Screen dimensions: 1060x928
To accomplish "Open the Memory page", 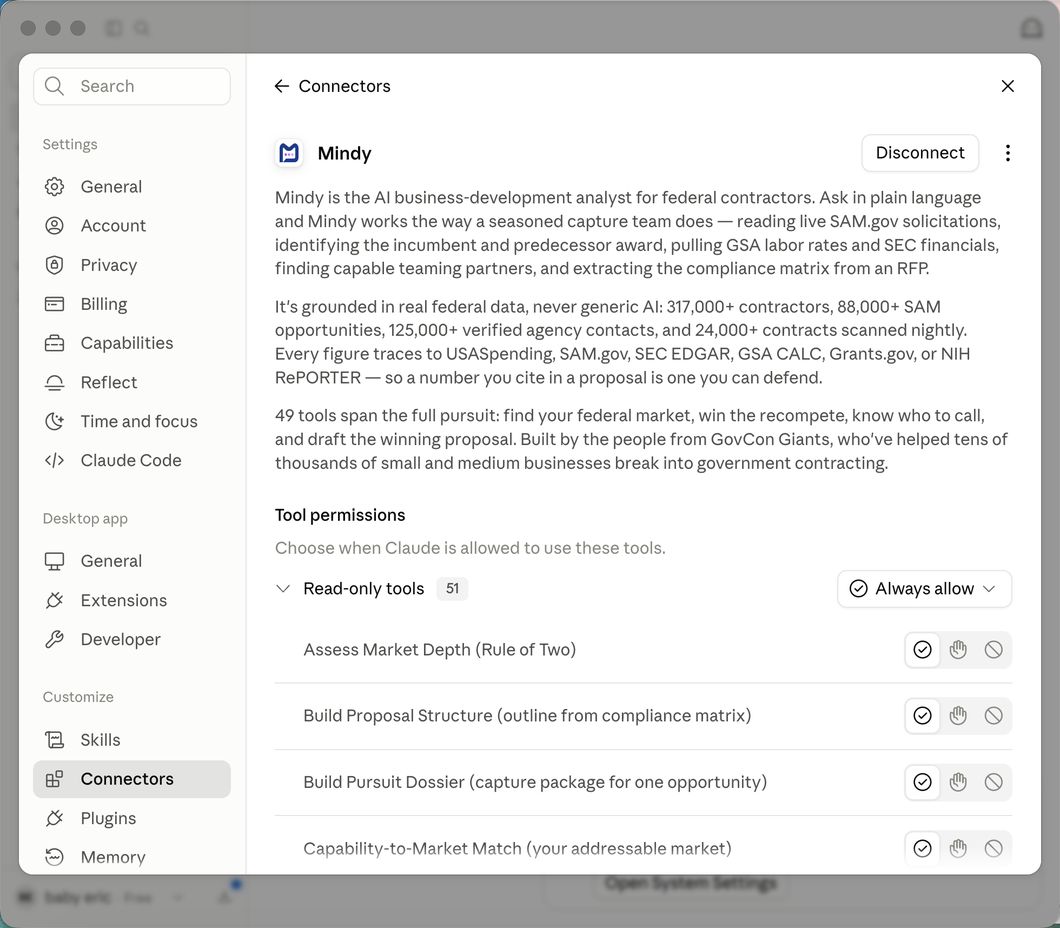I will pos(132,857).
